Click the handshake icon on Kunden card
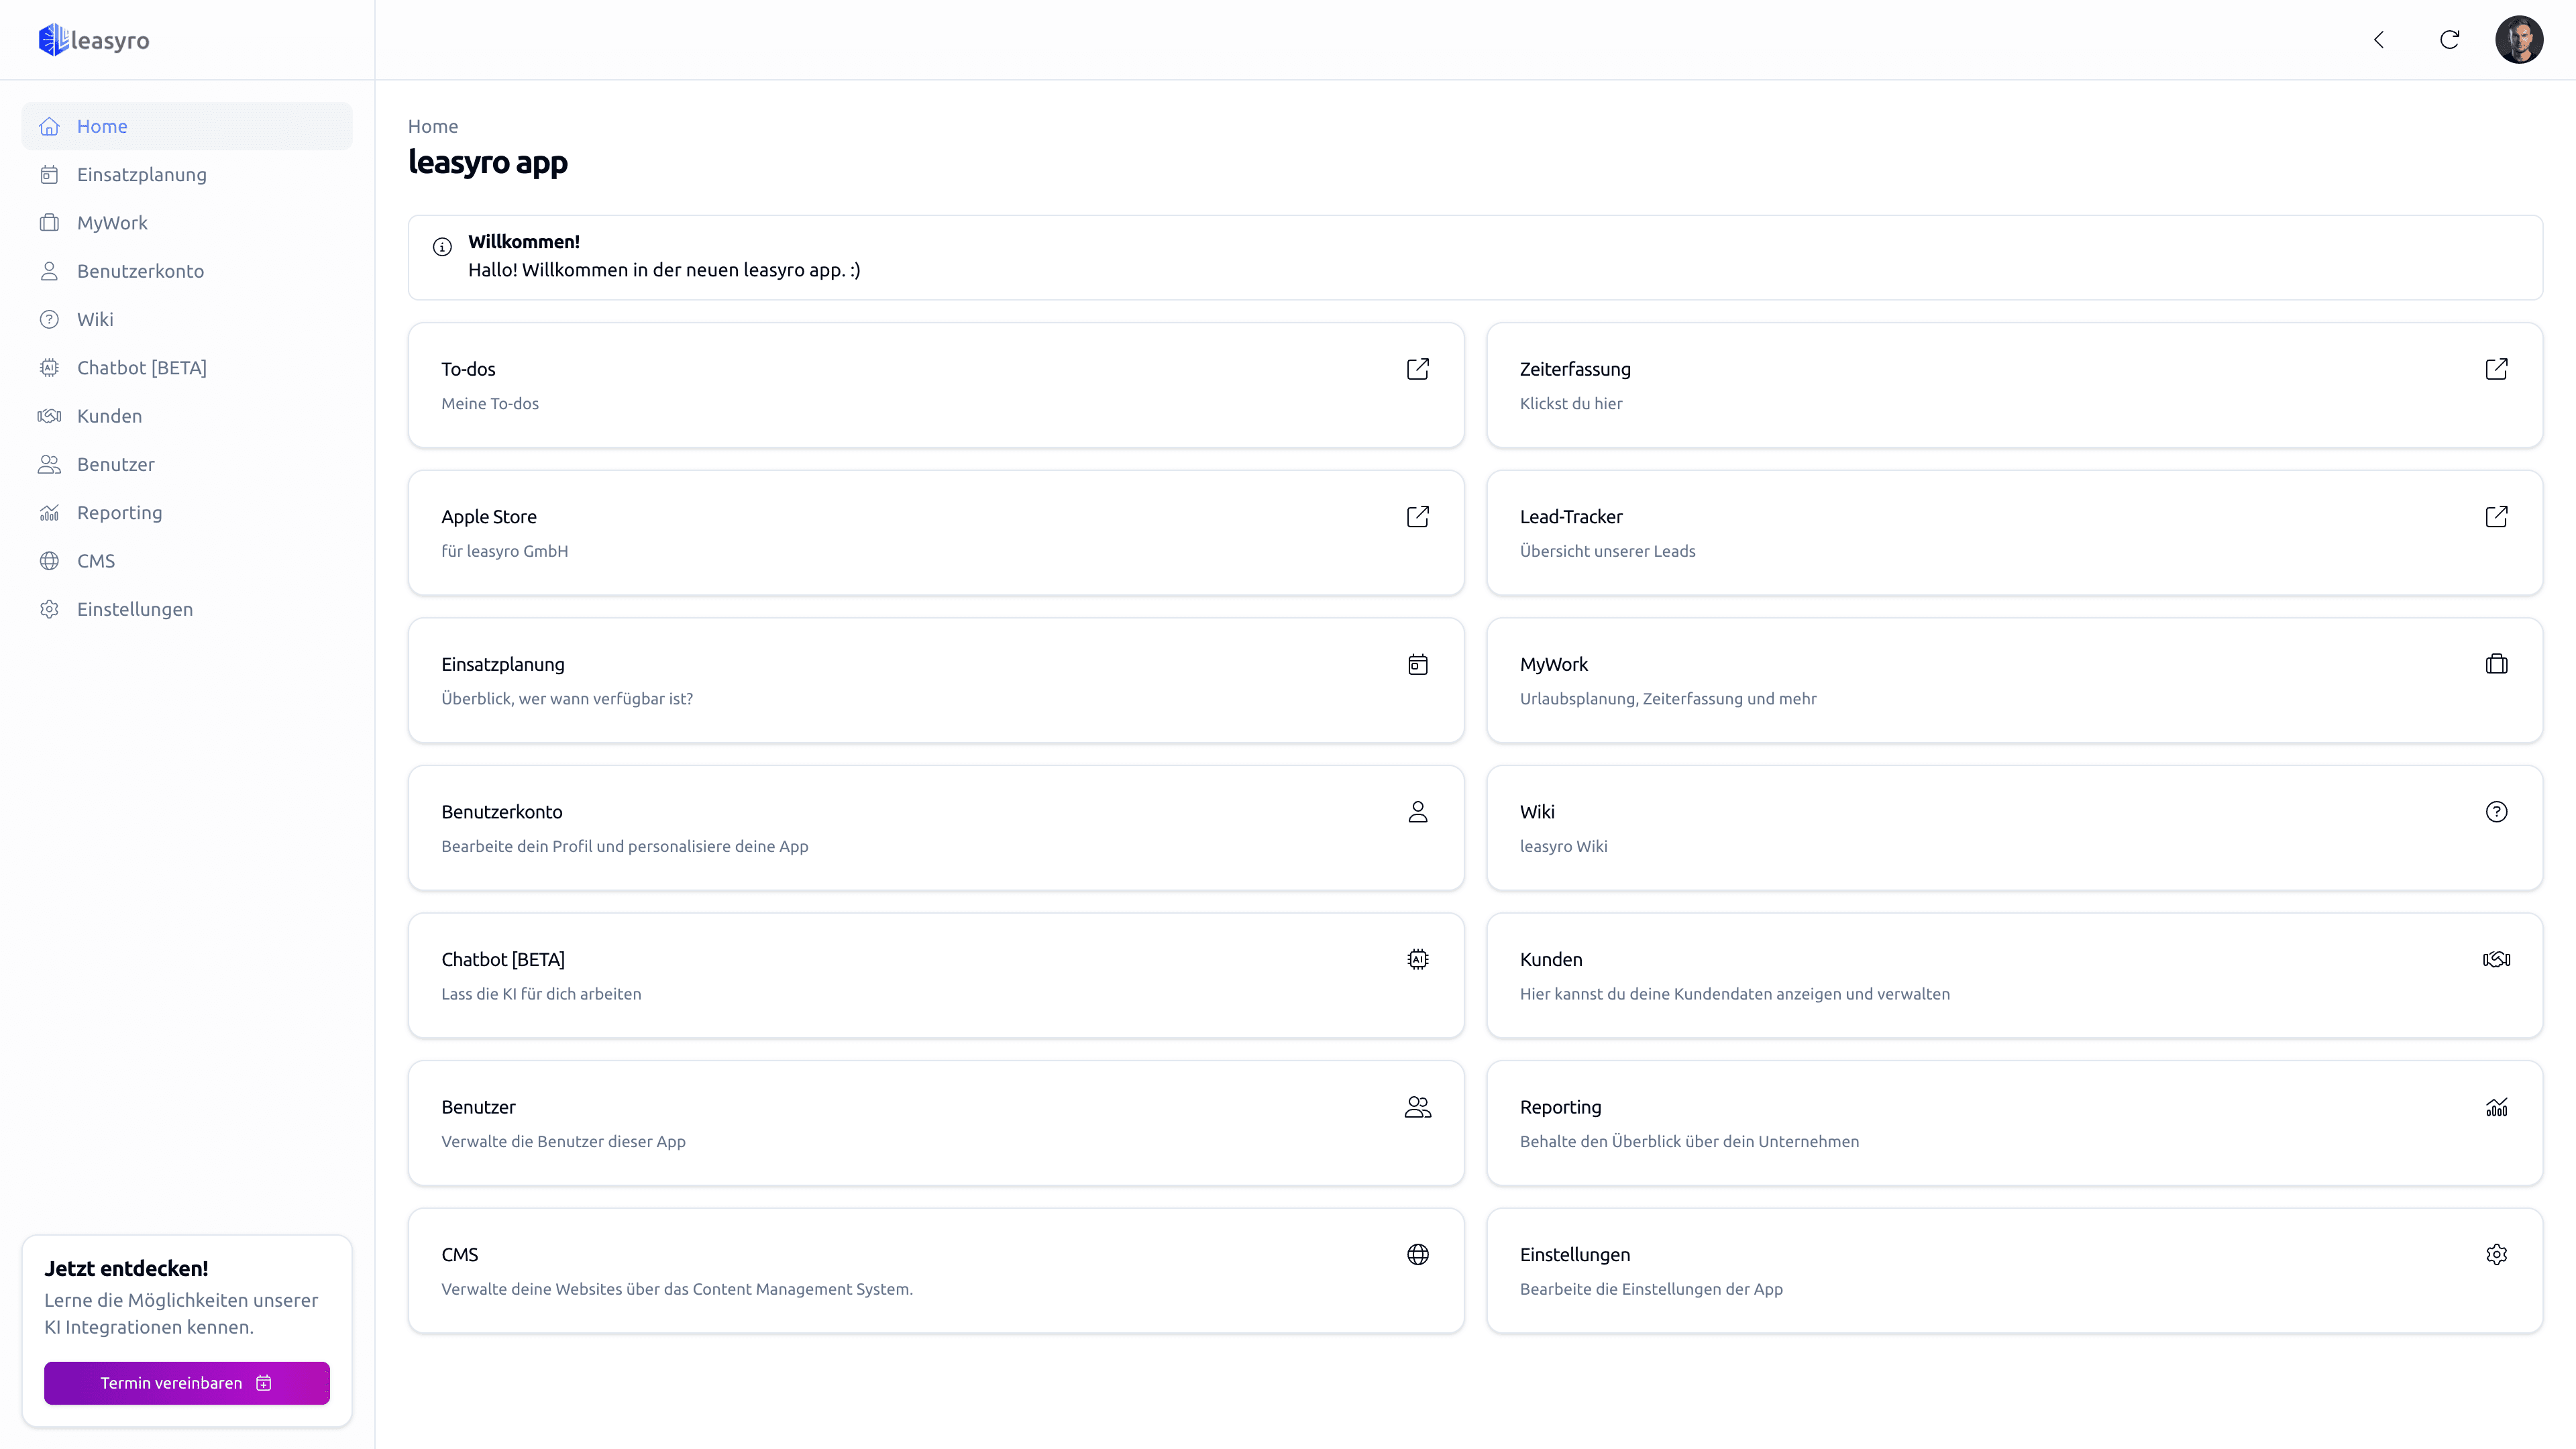This screenshot has width=2576, height=1449. pyautogui.click(x=2496, y=960)
